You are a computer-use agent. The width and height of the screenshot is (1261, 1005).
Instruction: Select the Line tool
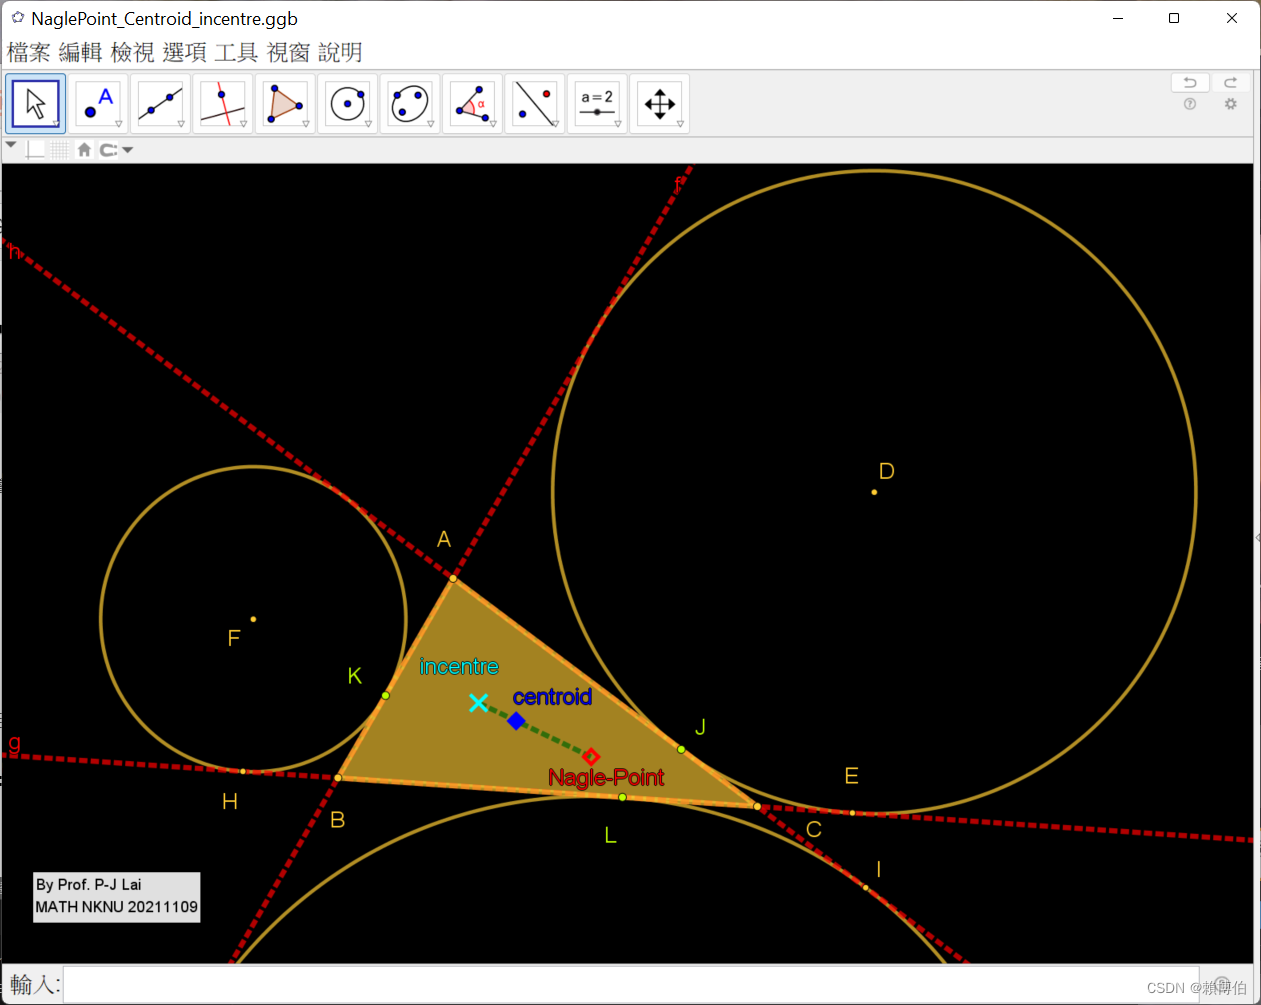160,103
